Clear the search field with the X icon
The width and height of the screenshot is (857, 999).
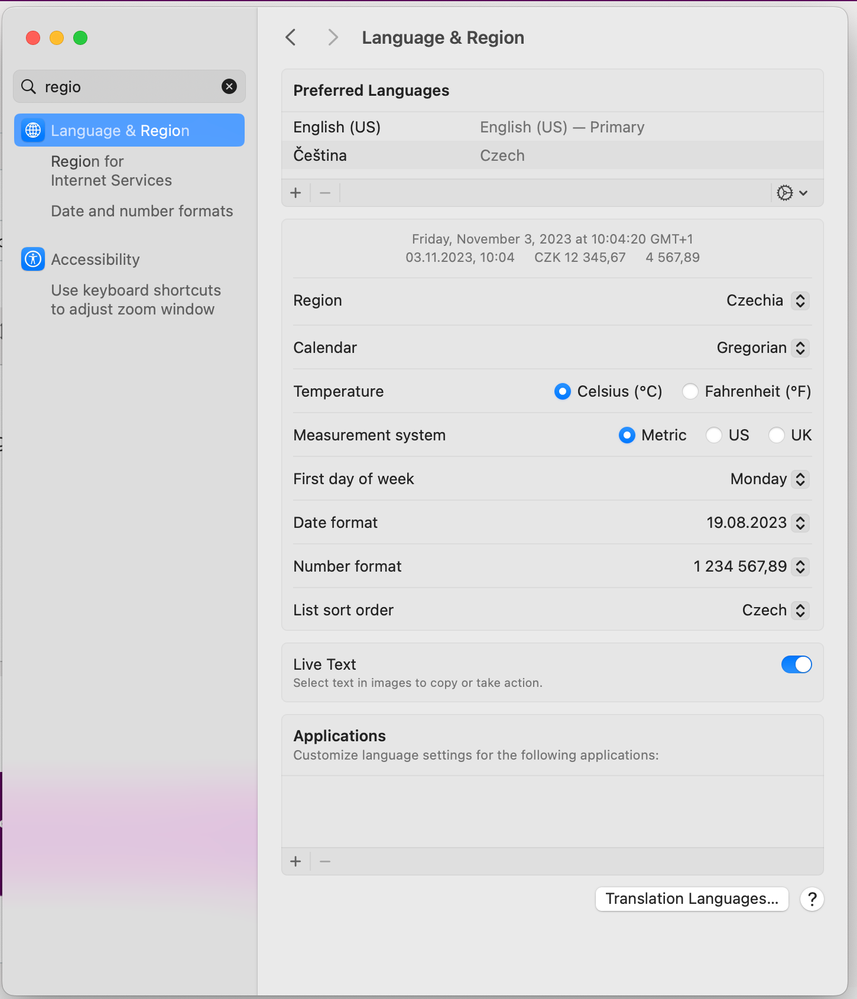tap(229, 86)
